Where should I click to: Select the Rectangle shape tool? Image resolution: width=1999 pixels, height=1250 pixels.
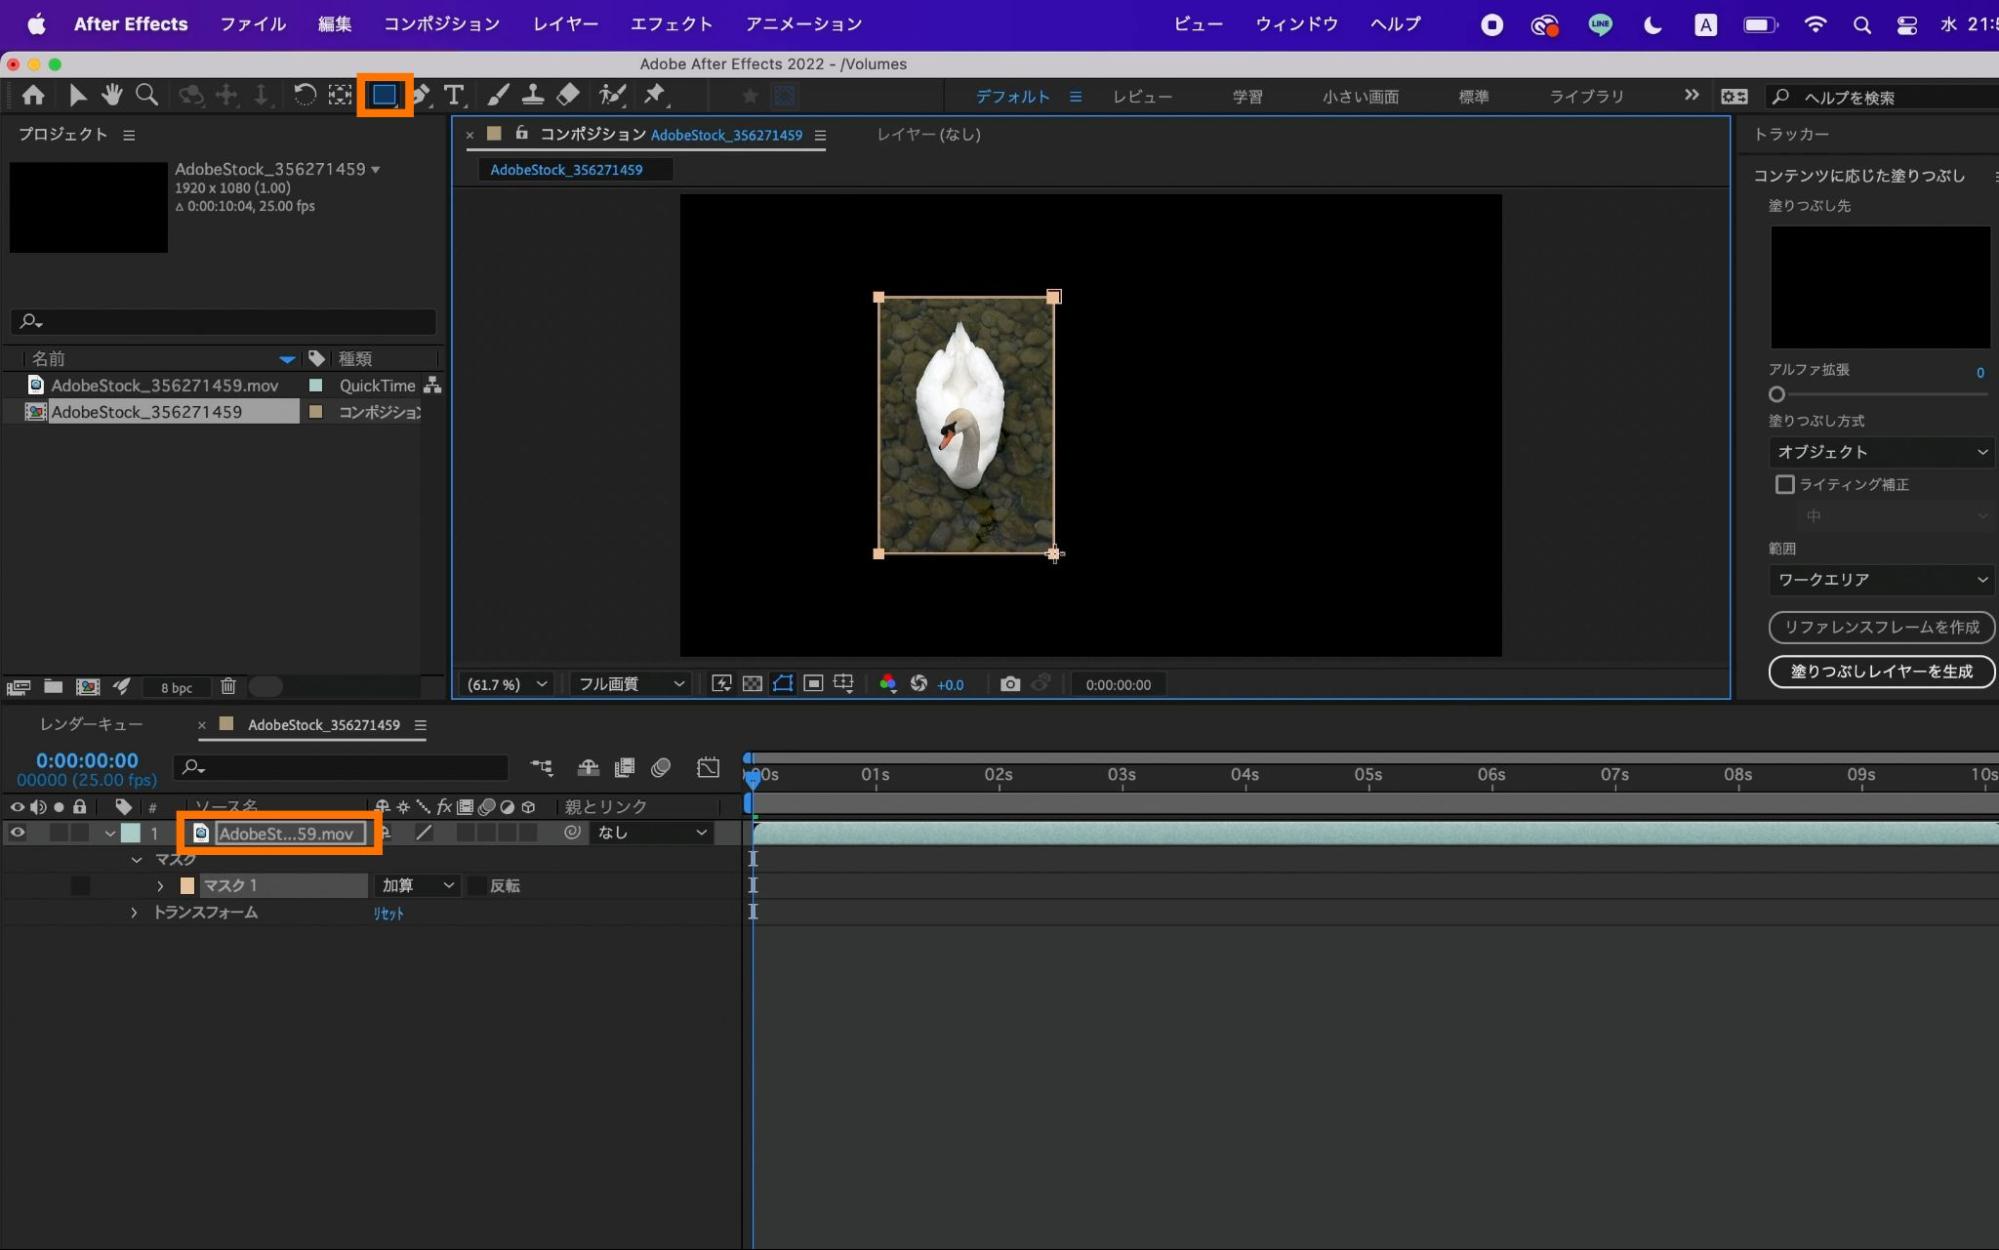(x=384, y=96)
